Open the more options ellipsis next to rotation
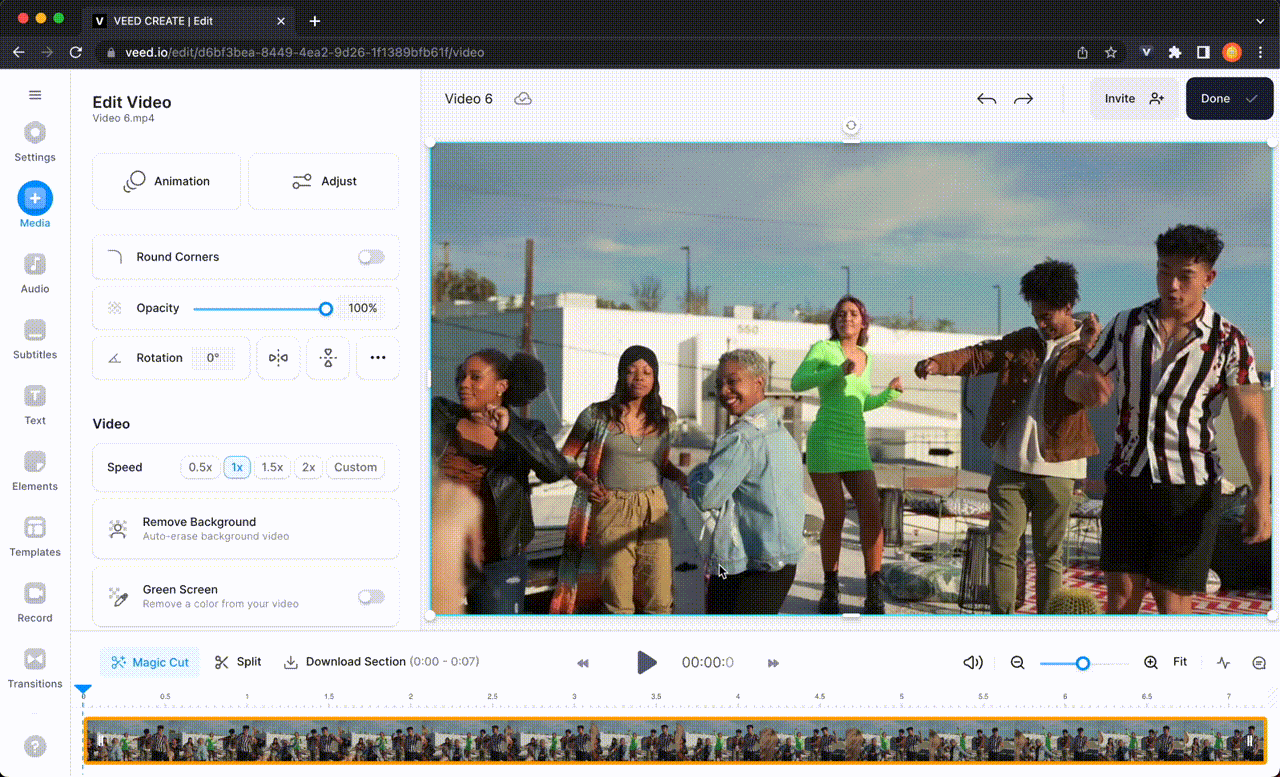This screenshot has width=1280, height=777. (377, 358)
